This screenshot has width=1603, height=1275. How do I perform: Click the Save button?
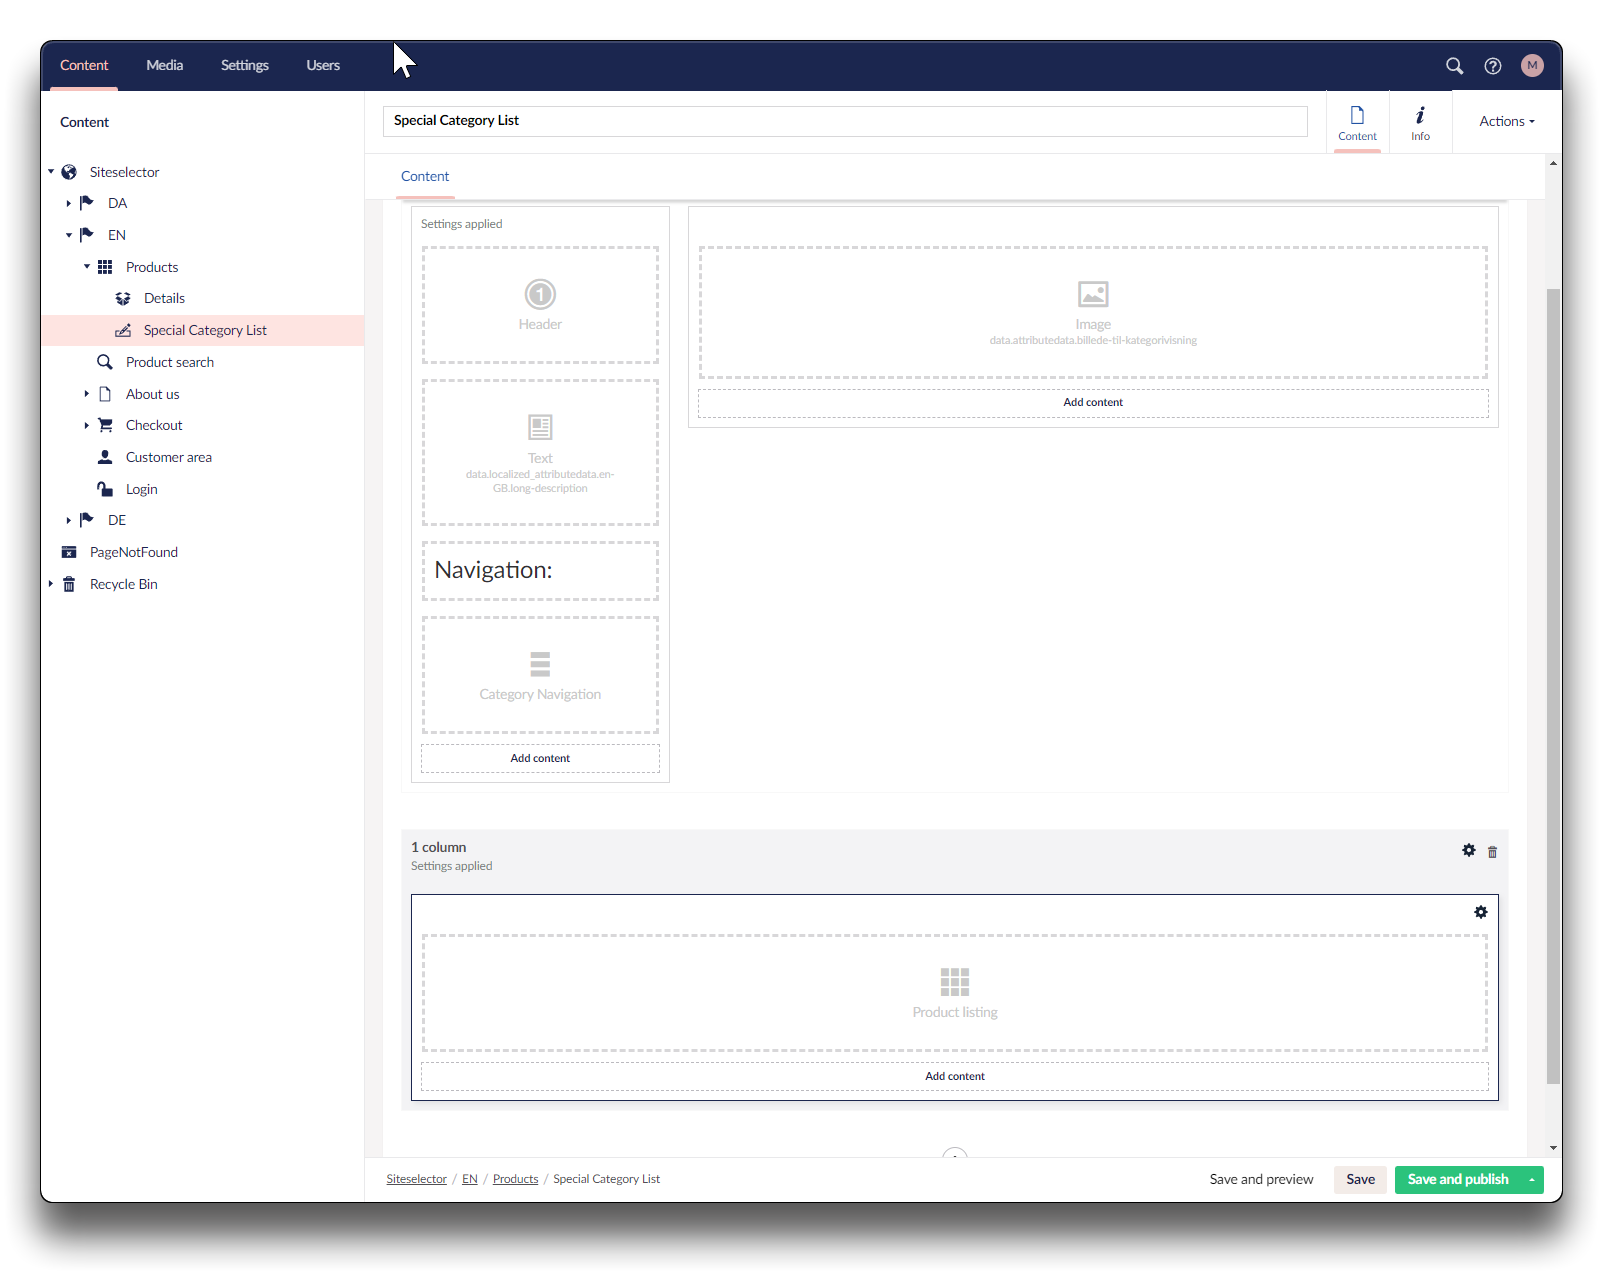(1359, 1179)
